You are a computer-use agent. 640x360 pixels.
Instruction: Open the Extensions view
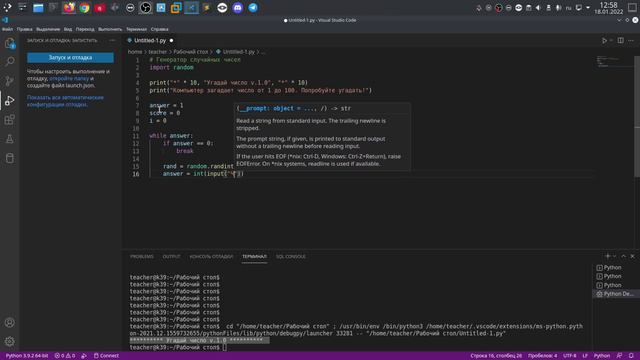click(9, 120)
